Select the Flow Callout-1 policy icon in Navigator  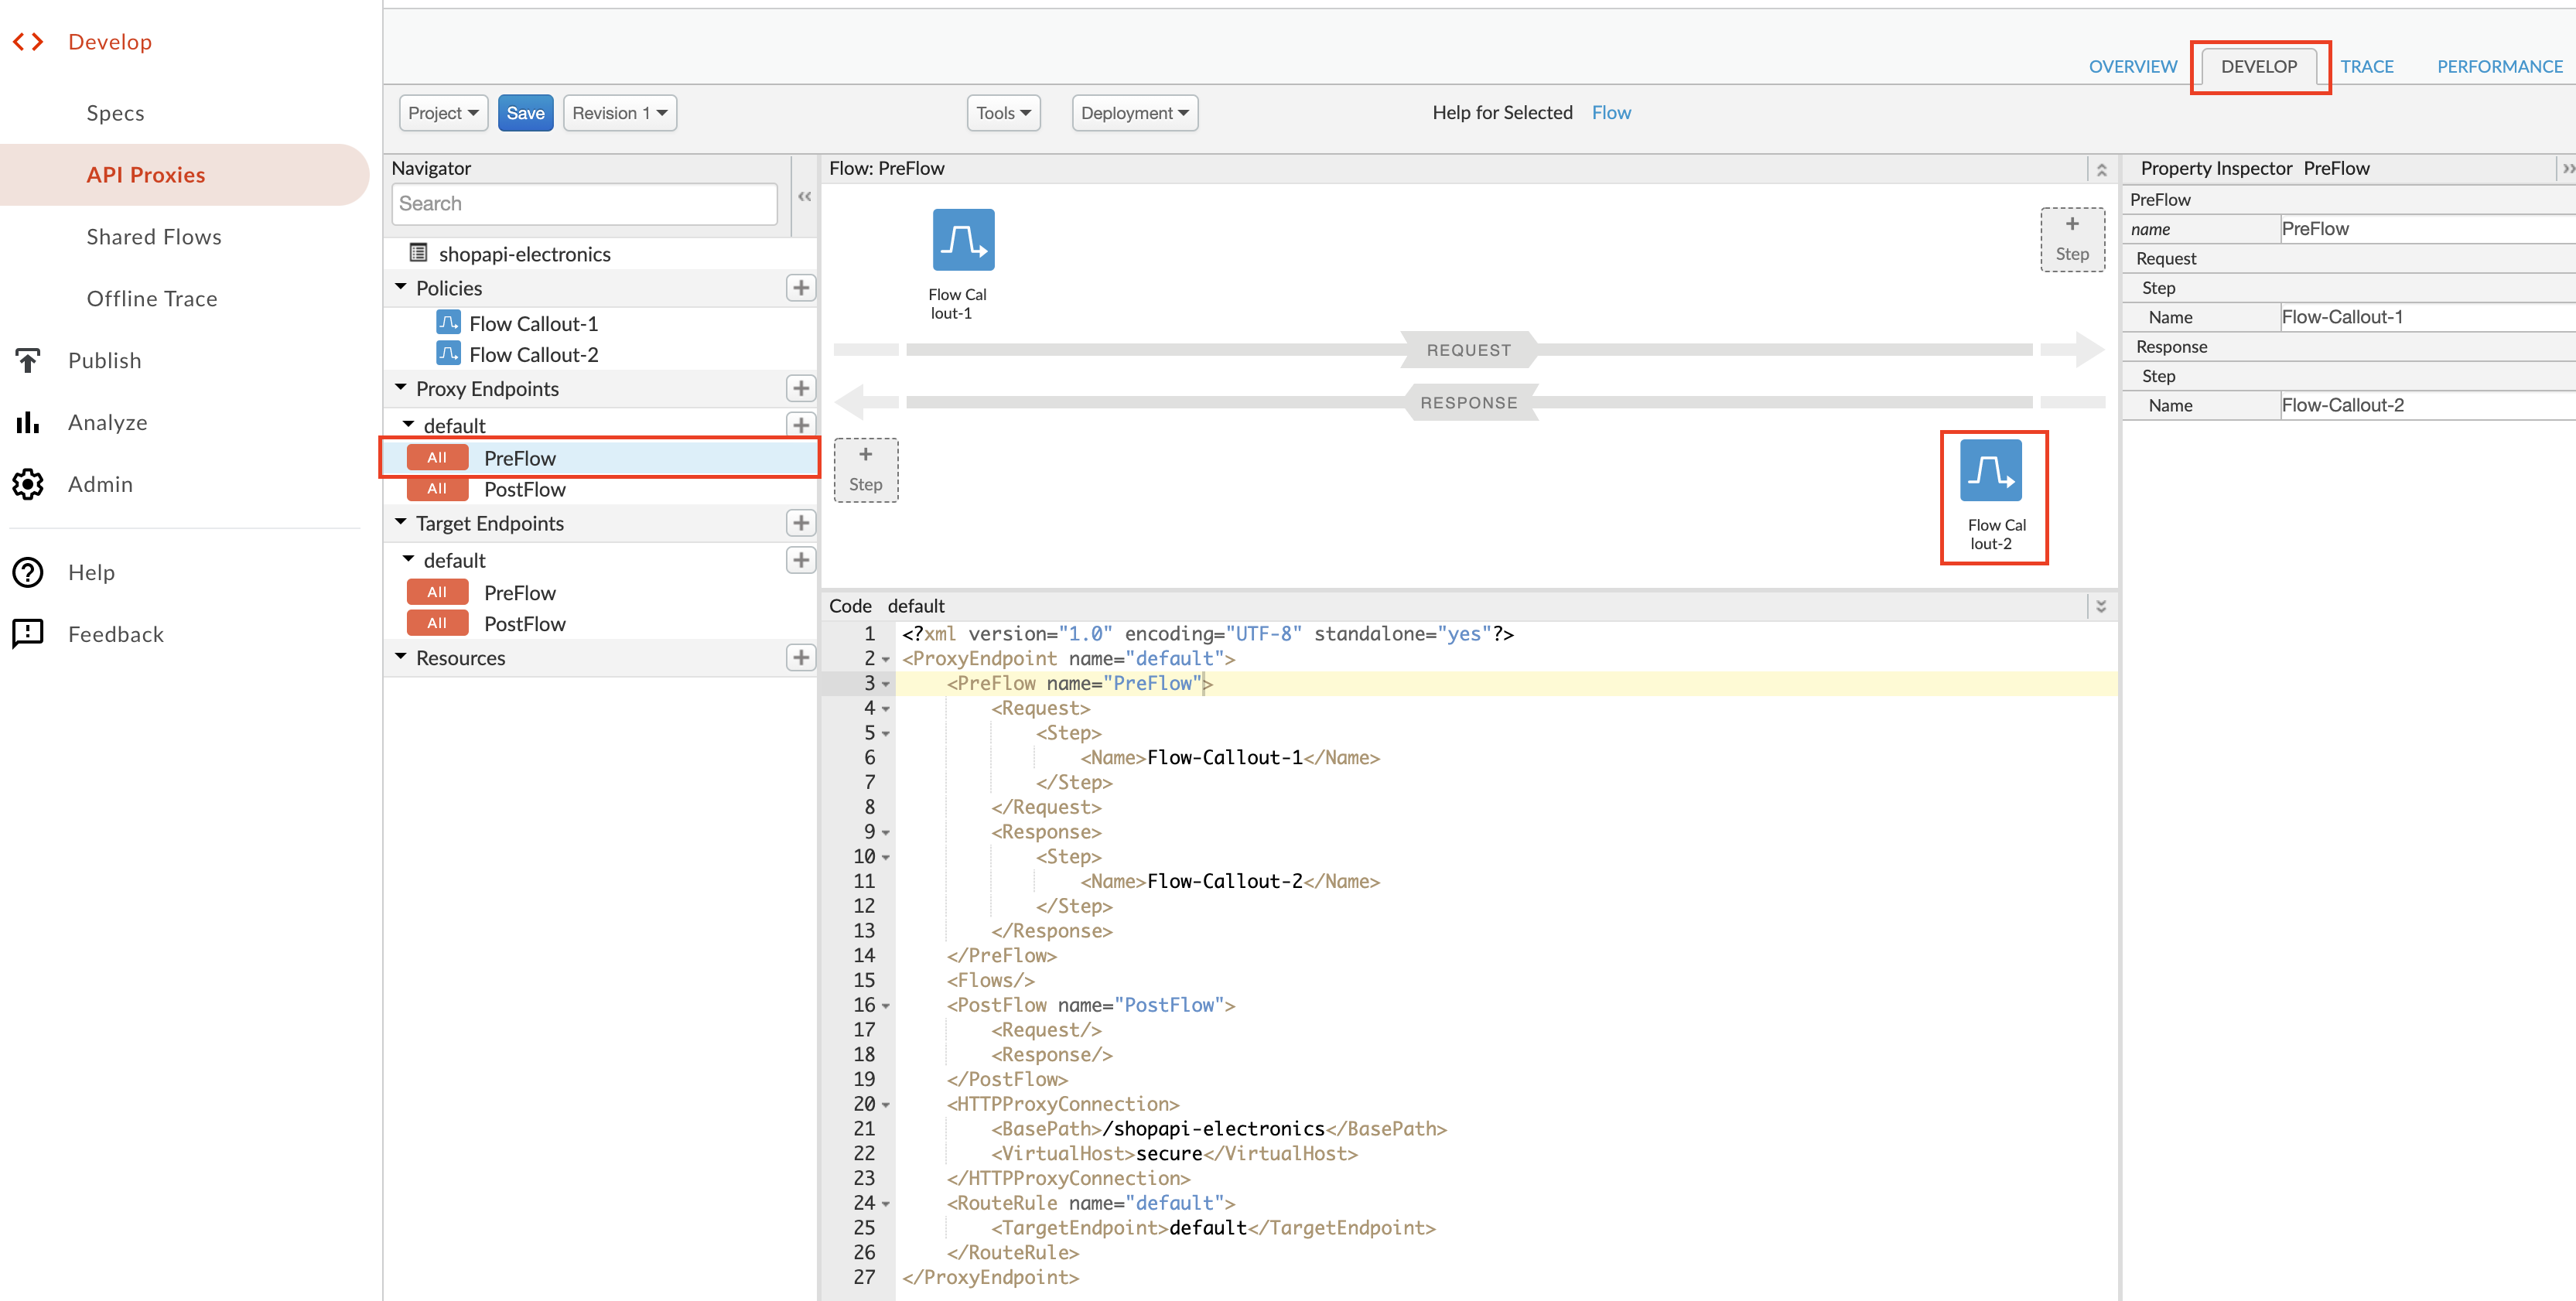448,323
